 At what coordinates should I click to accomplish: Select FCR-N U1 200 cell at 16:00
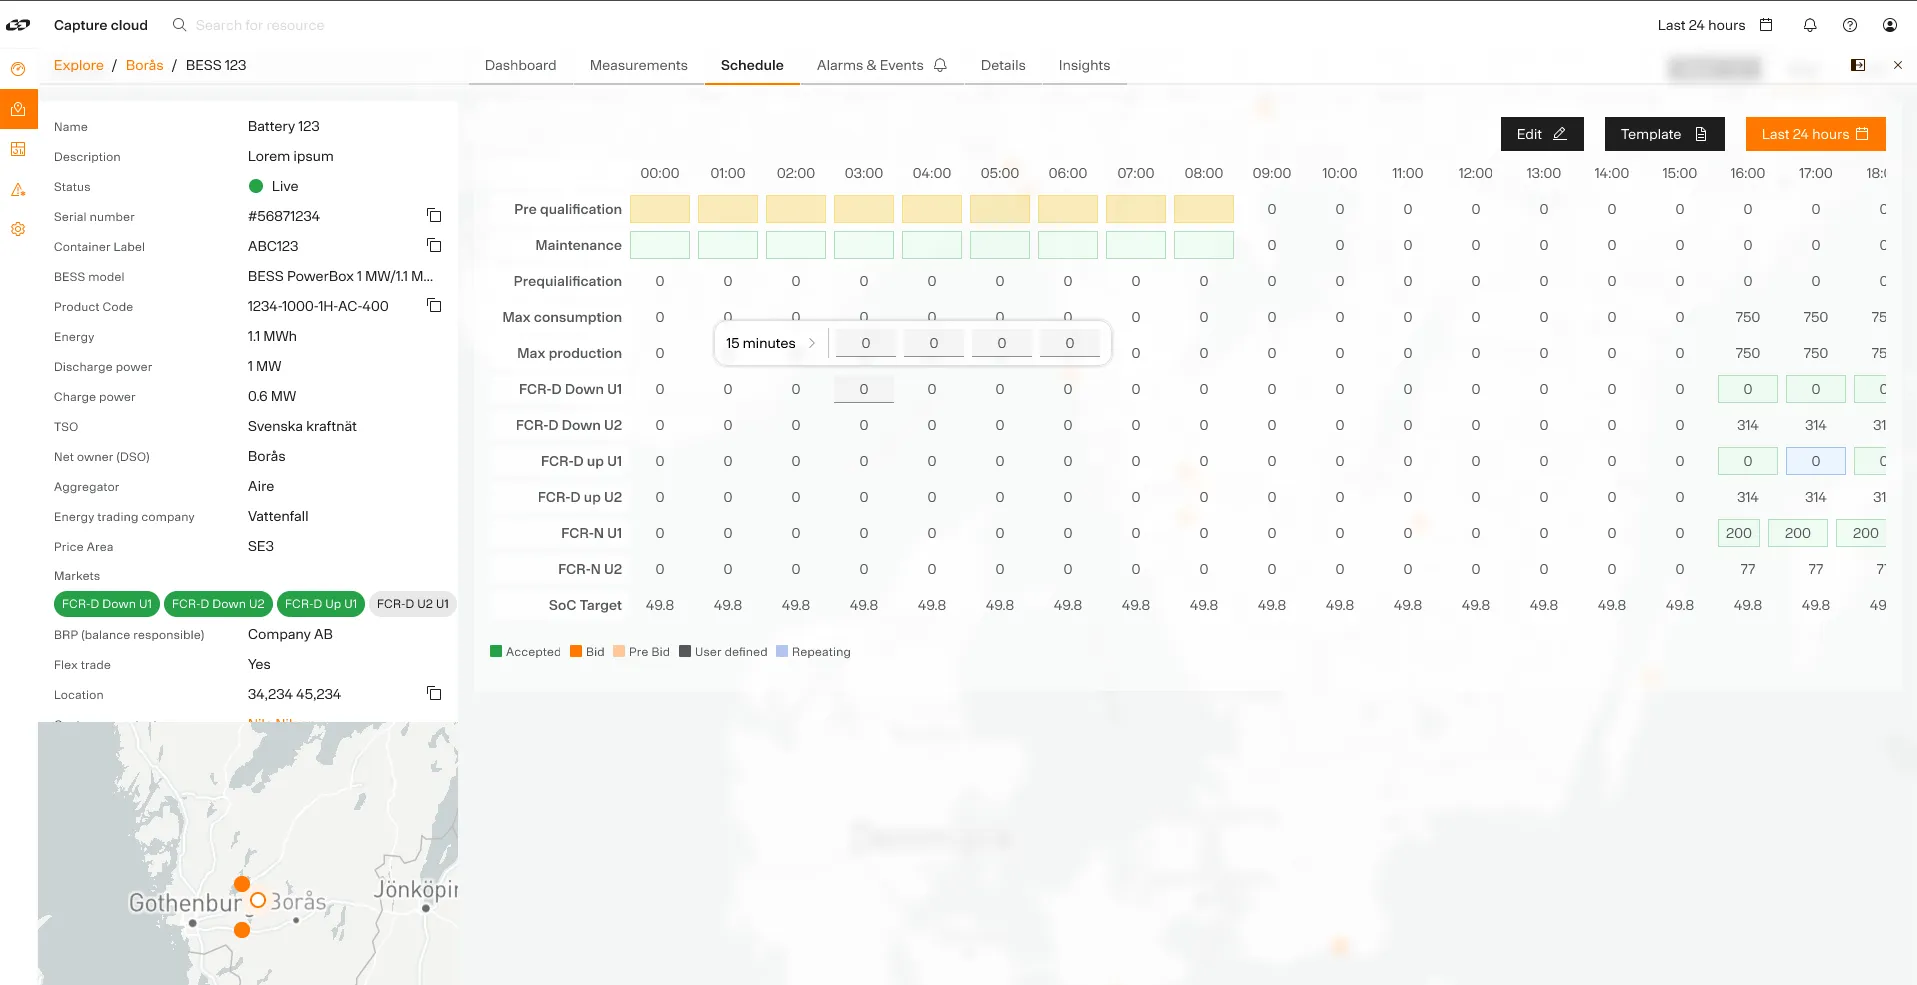tap(1739, 533)
